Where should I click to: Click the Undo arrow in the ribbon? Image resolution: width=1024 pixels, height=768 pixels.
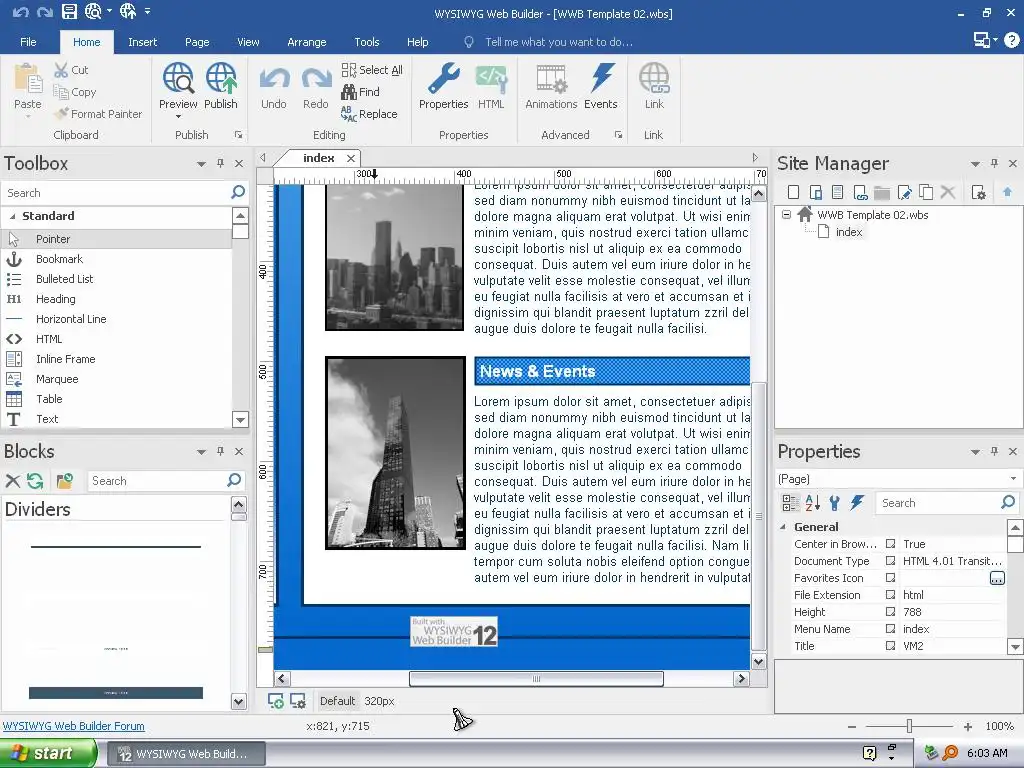tap(274, 79)
